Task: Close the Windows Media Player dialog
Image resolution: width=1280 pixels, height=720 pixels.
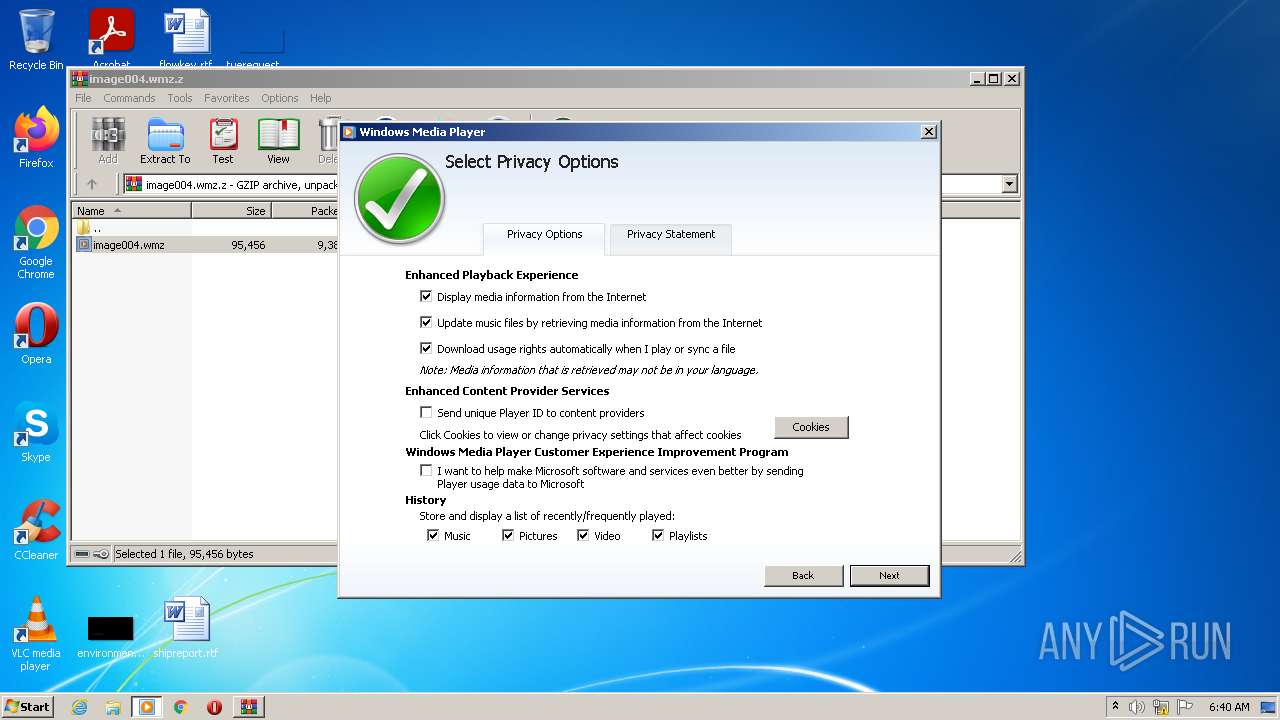Action: click(928, 132)
